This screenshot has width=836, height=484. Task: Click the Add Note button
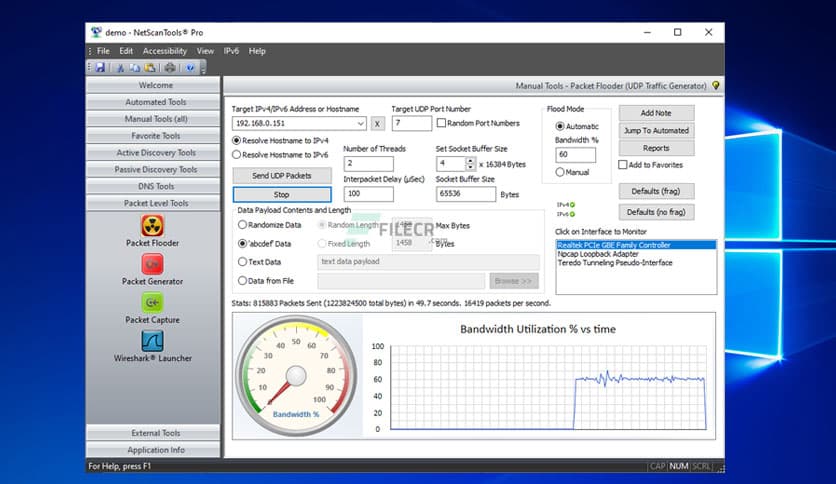(x=656, y=113)
